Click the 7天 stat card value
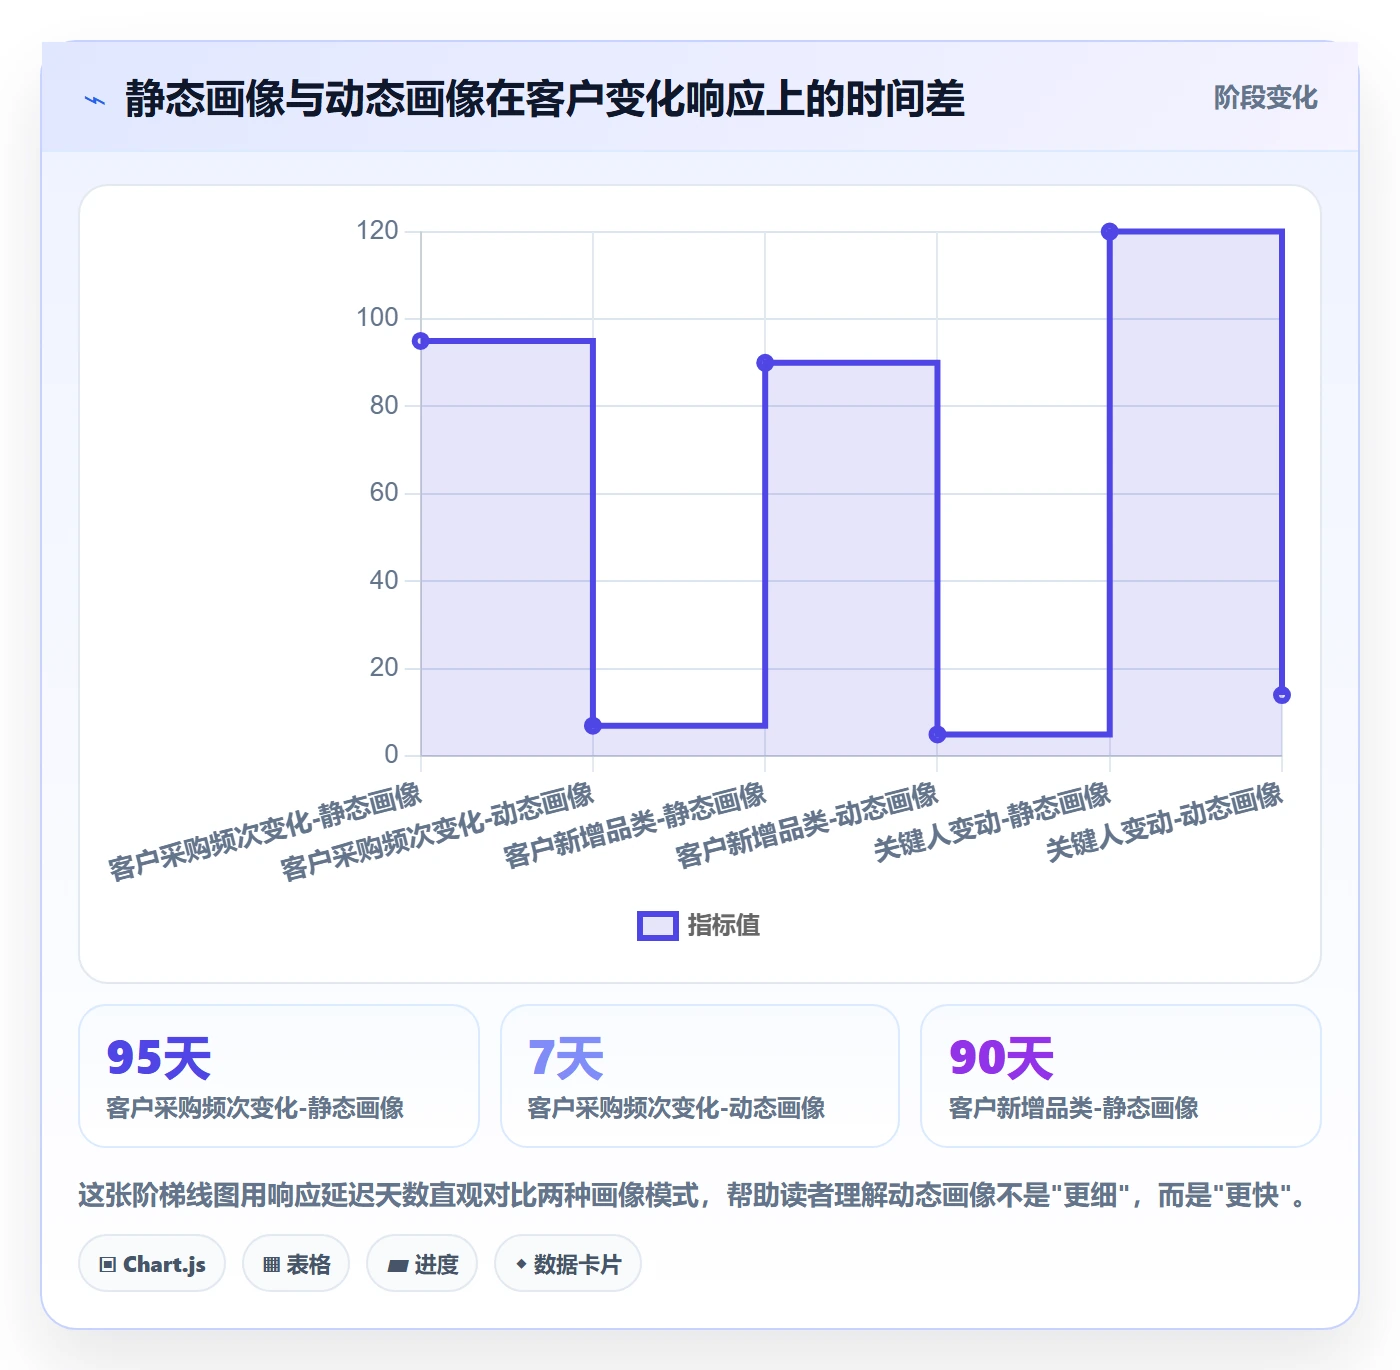 [566, 1058]
